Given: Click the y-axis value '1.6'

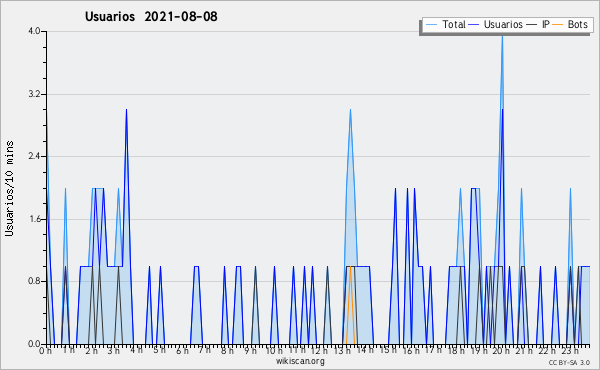Looking at the screenshot, I should [x=34, y=219].
